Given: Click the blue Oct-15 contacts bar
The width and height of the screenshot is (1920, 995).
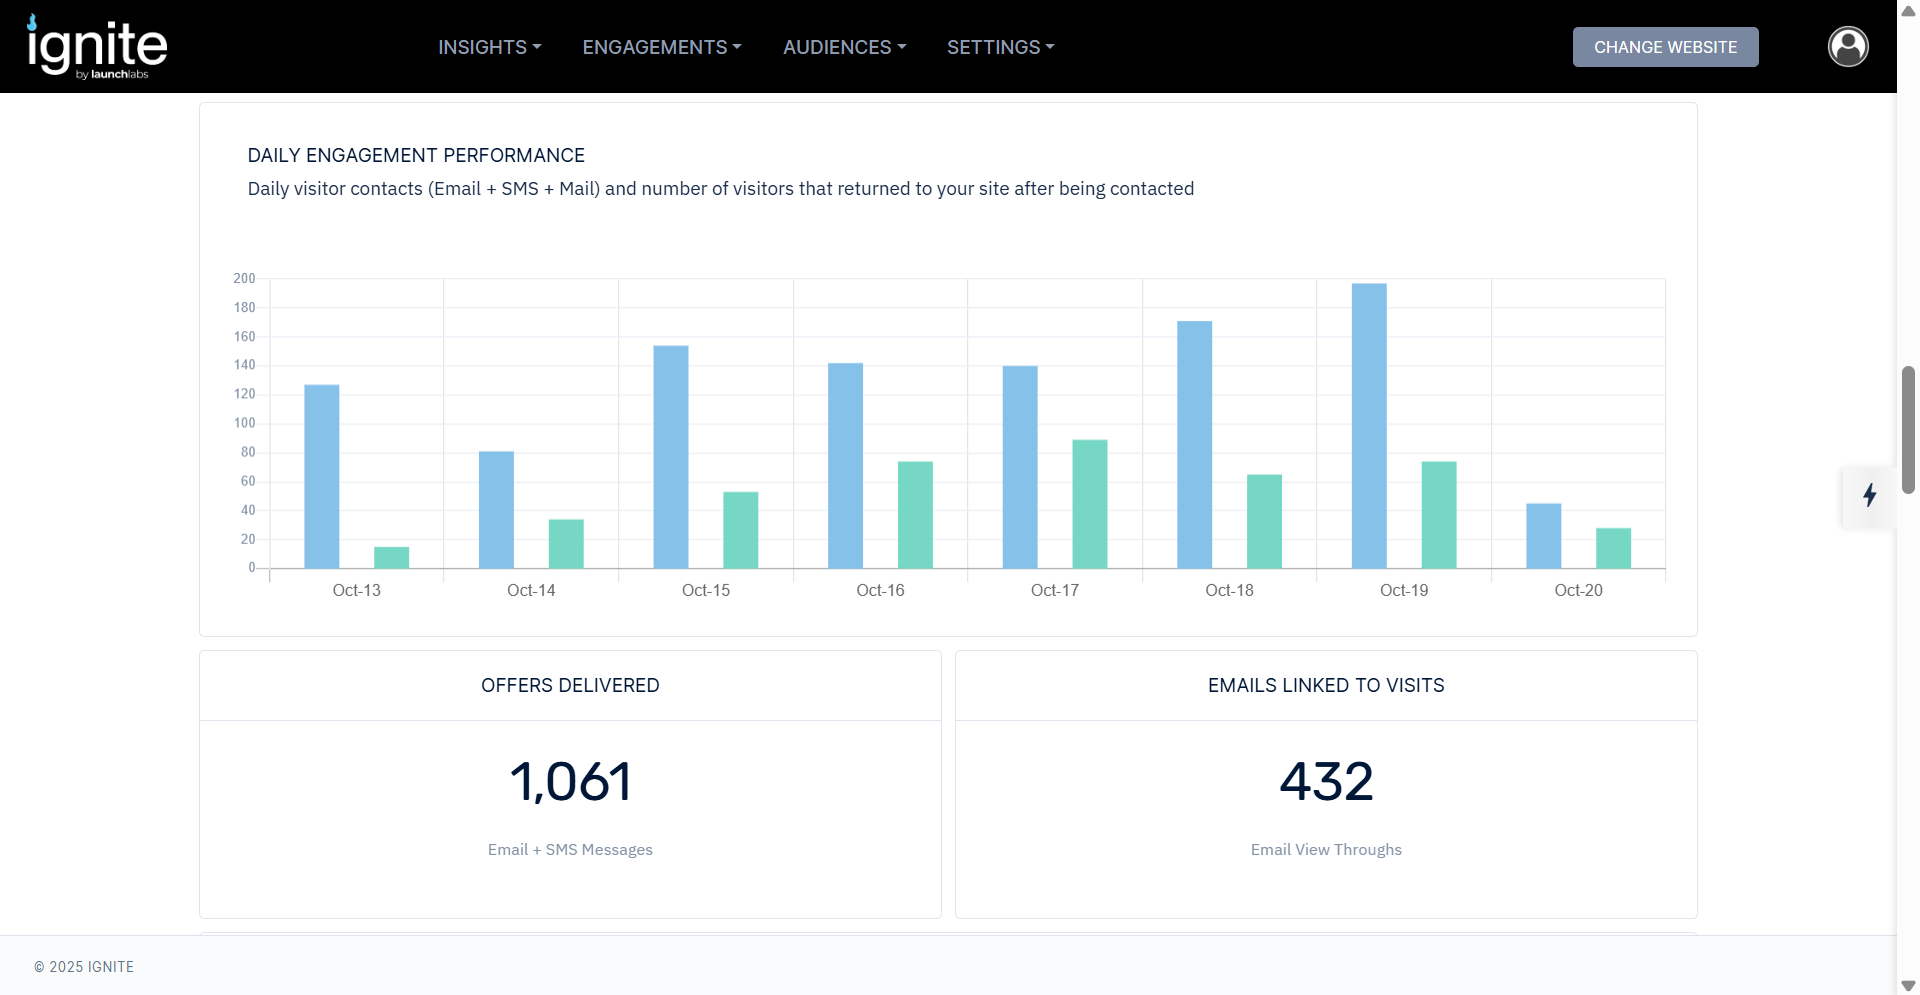Looking at the screenshot, I should pos(670,457).
